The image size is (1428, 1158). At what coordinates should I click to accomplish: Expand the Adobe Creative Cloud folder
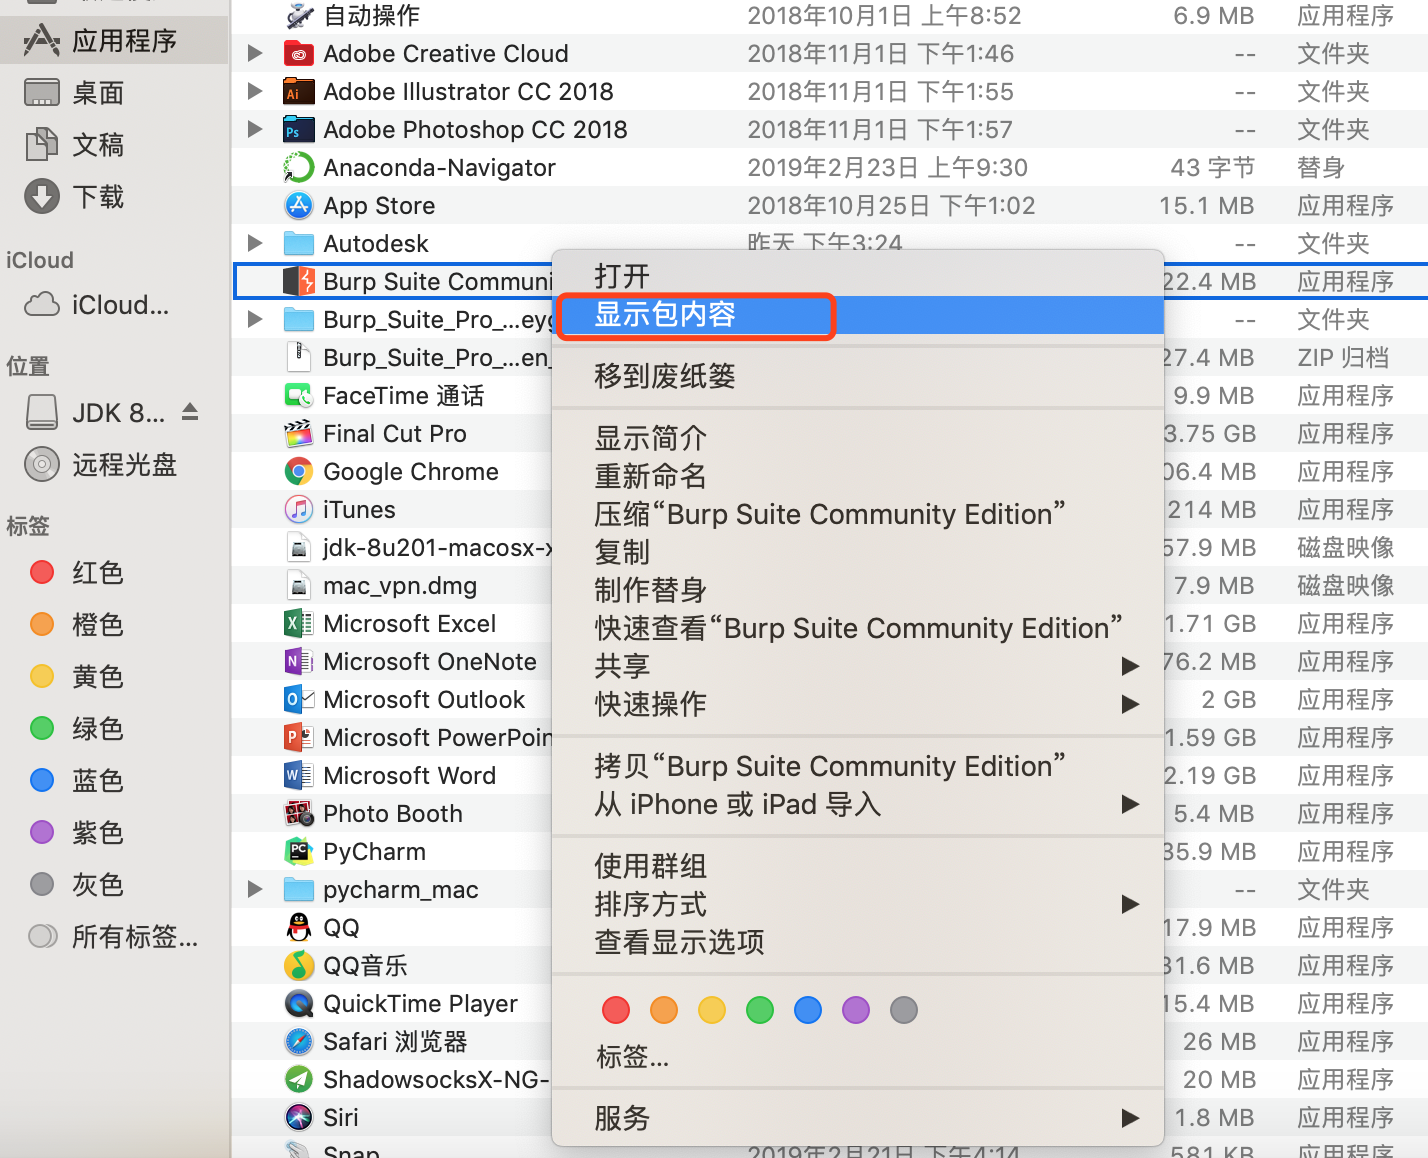(x=255, y=53)
